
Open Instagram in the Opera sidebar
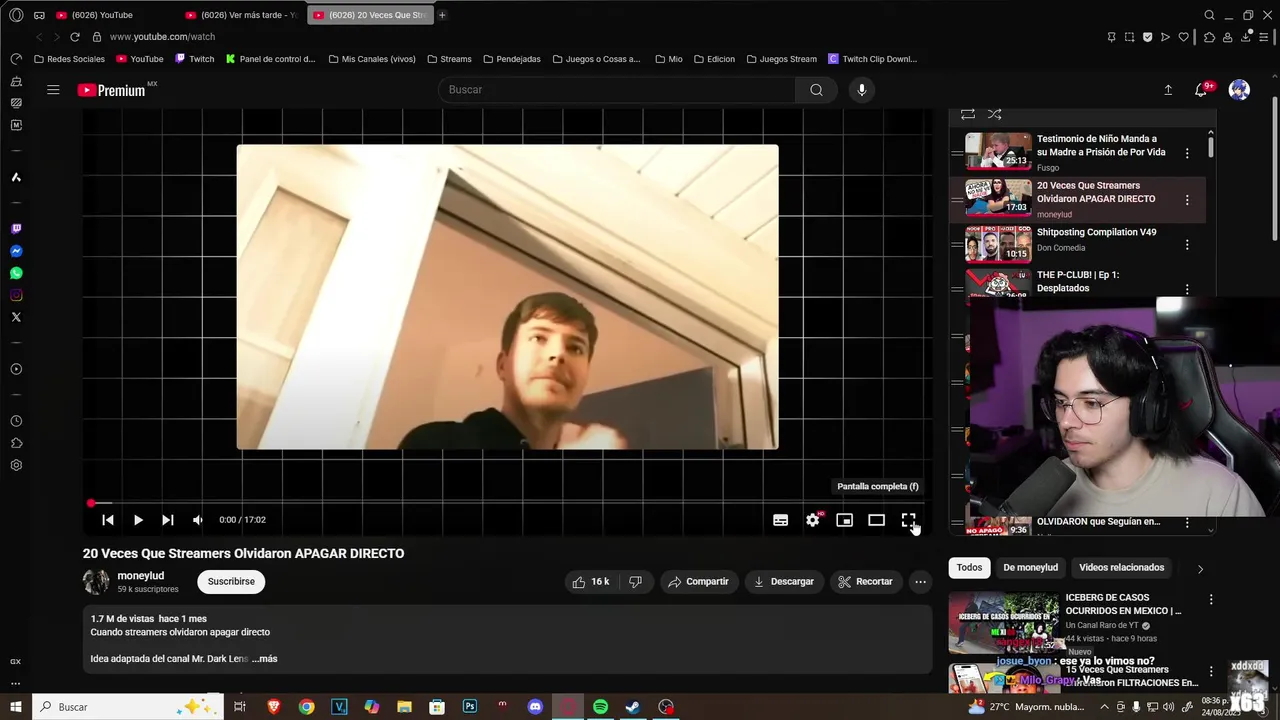16,295
